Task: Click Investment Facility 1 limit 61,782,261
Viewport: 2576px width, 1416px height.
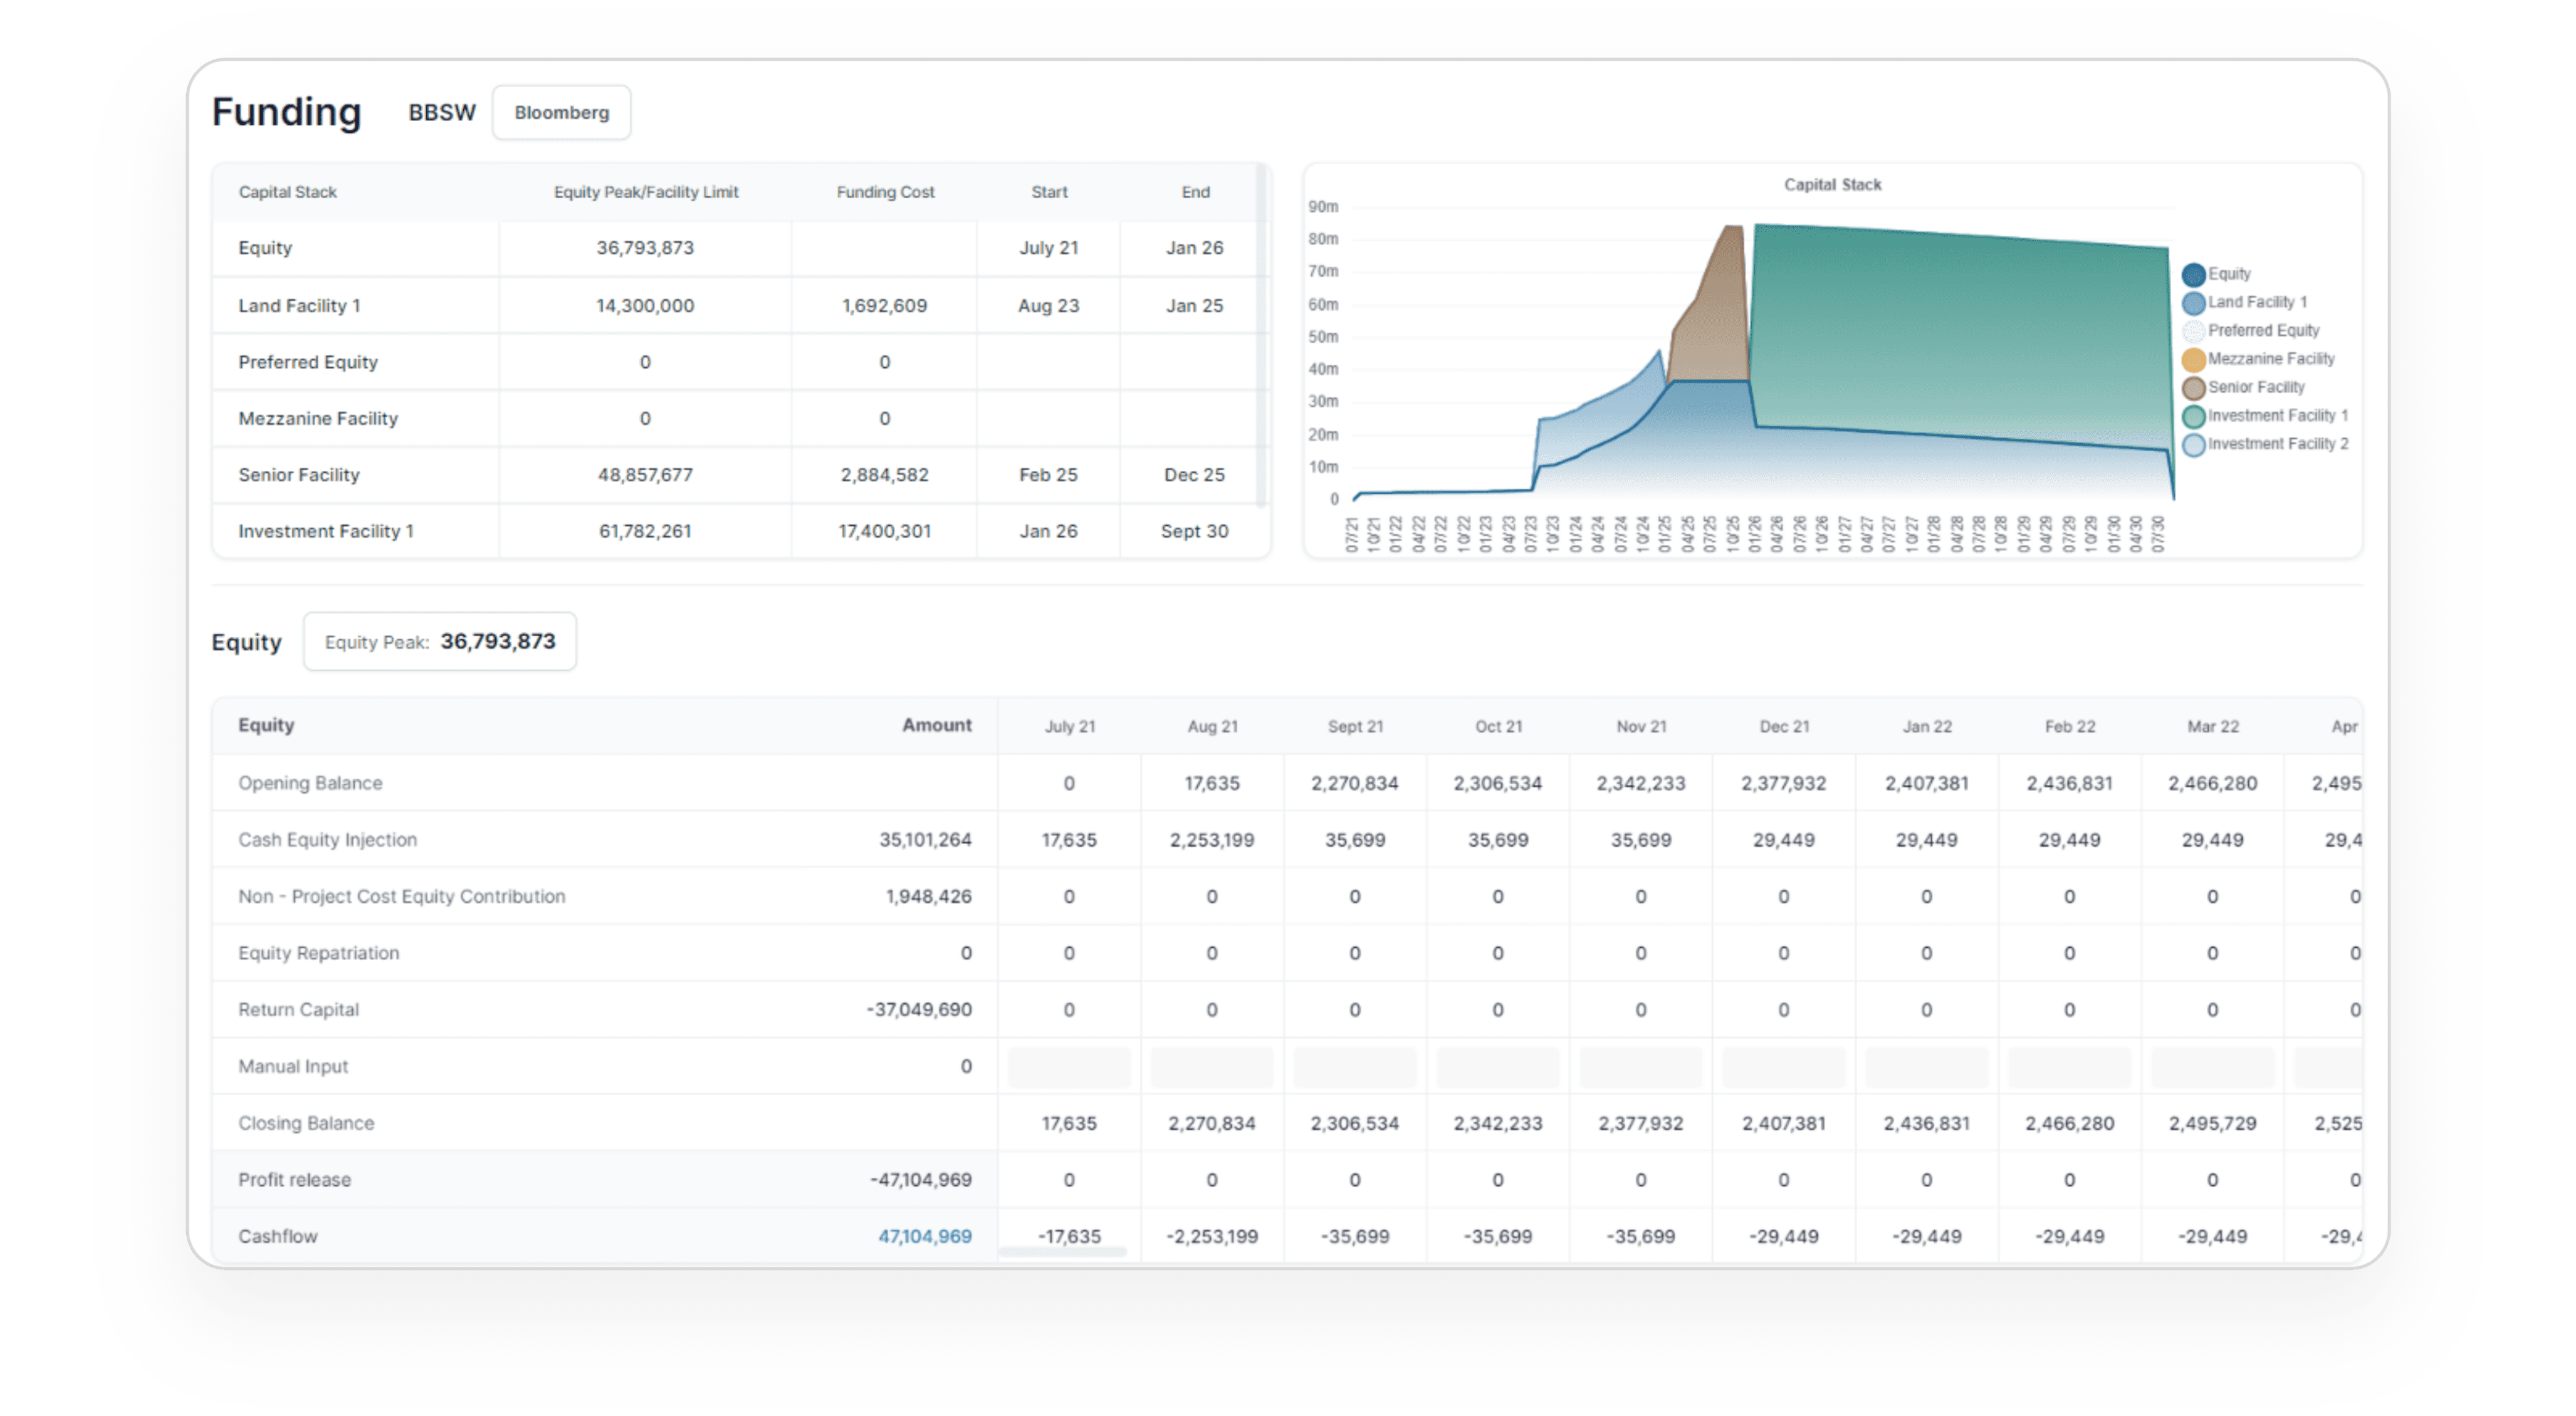Action: (645, 531)
